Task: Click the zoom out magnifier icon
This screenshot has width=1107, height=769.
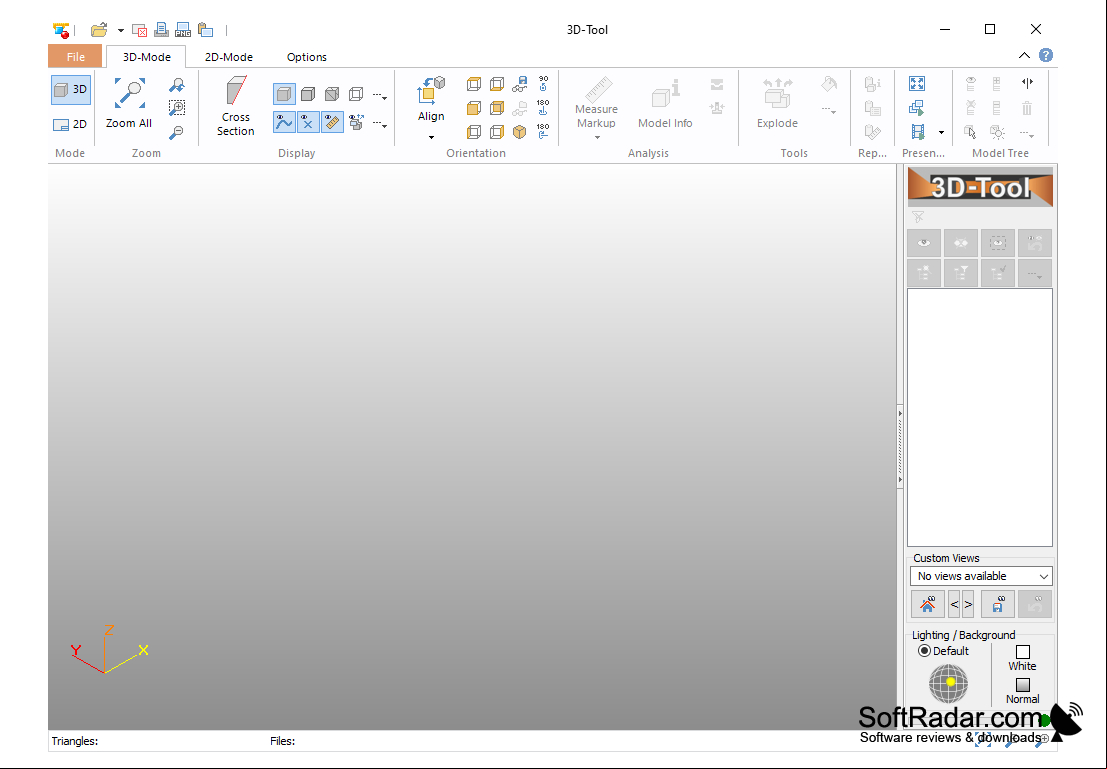Action: coord(176,132)
